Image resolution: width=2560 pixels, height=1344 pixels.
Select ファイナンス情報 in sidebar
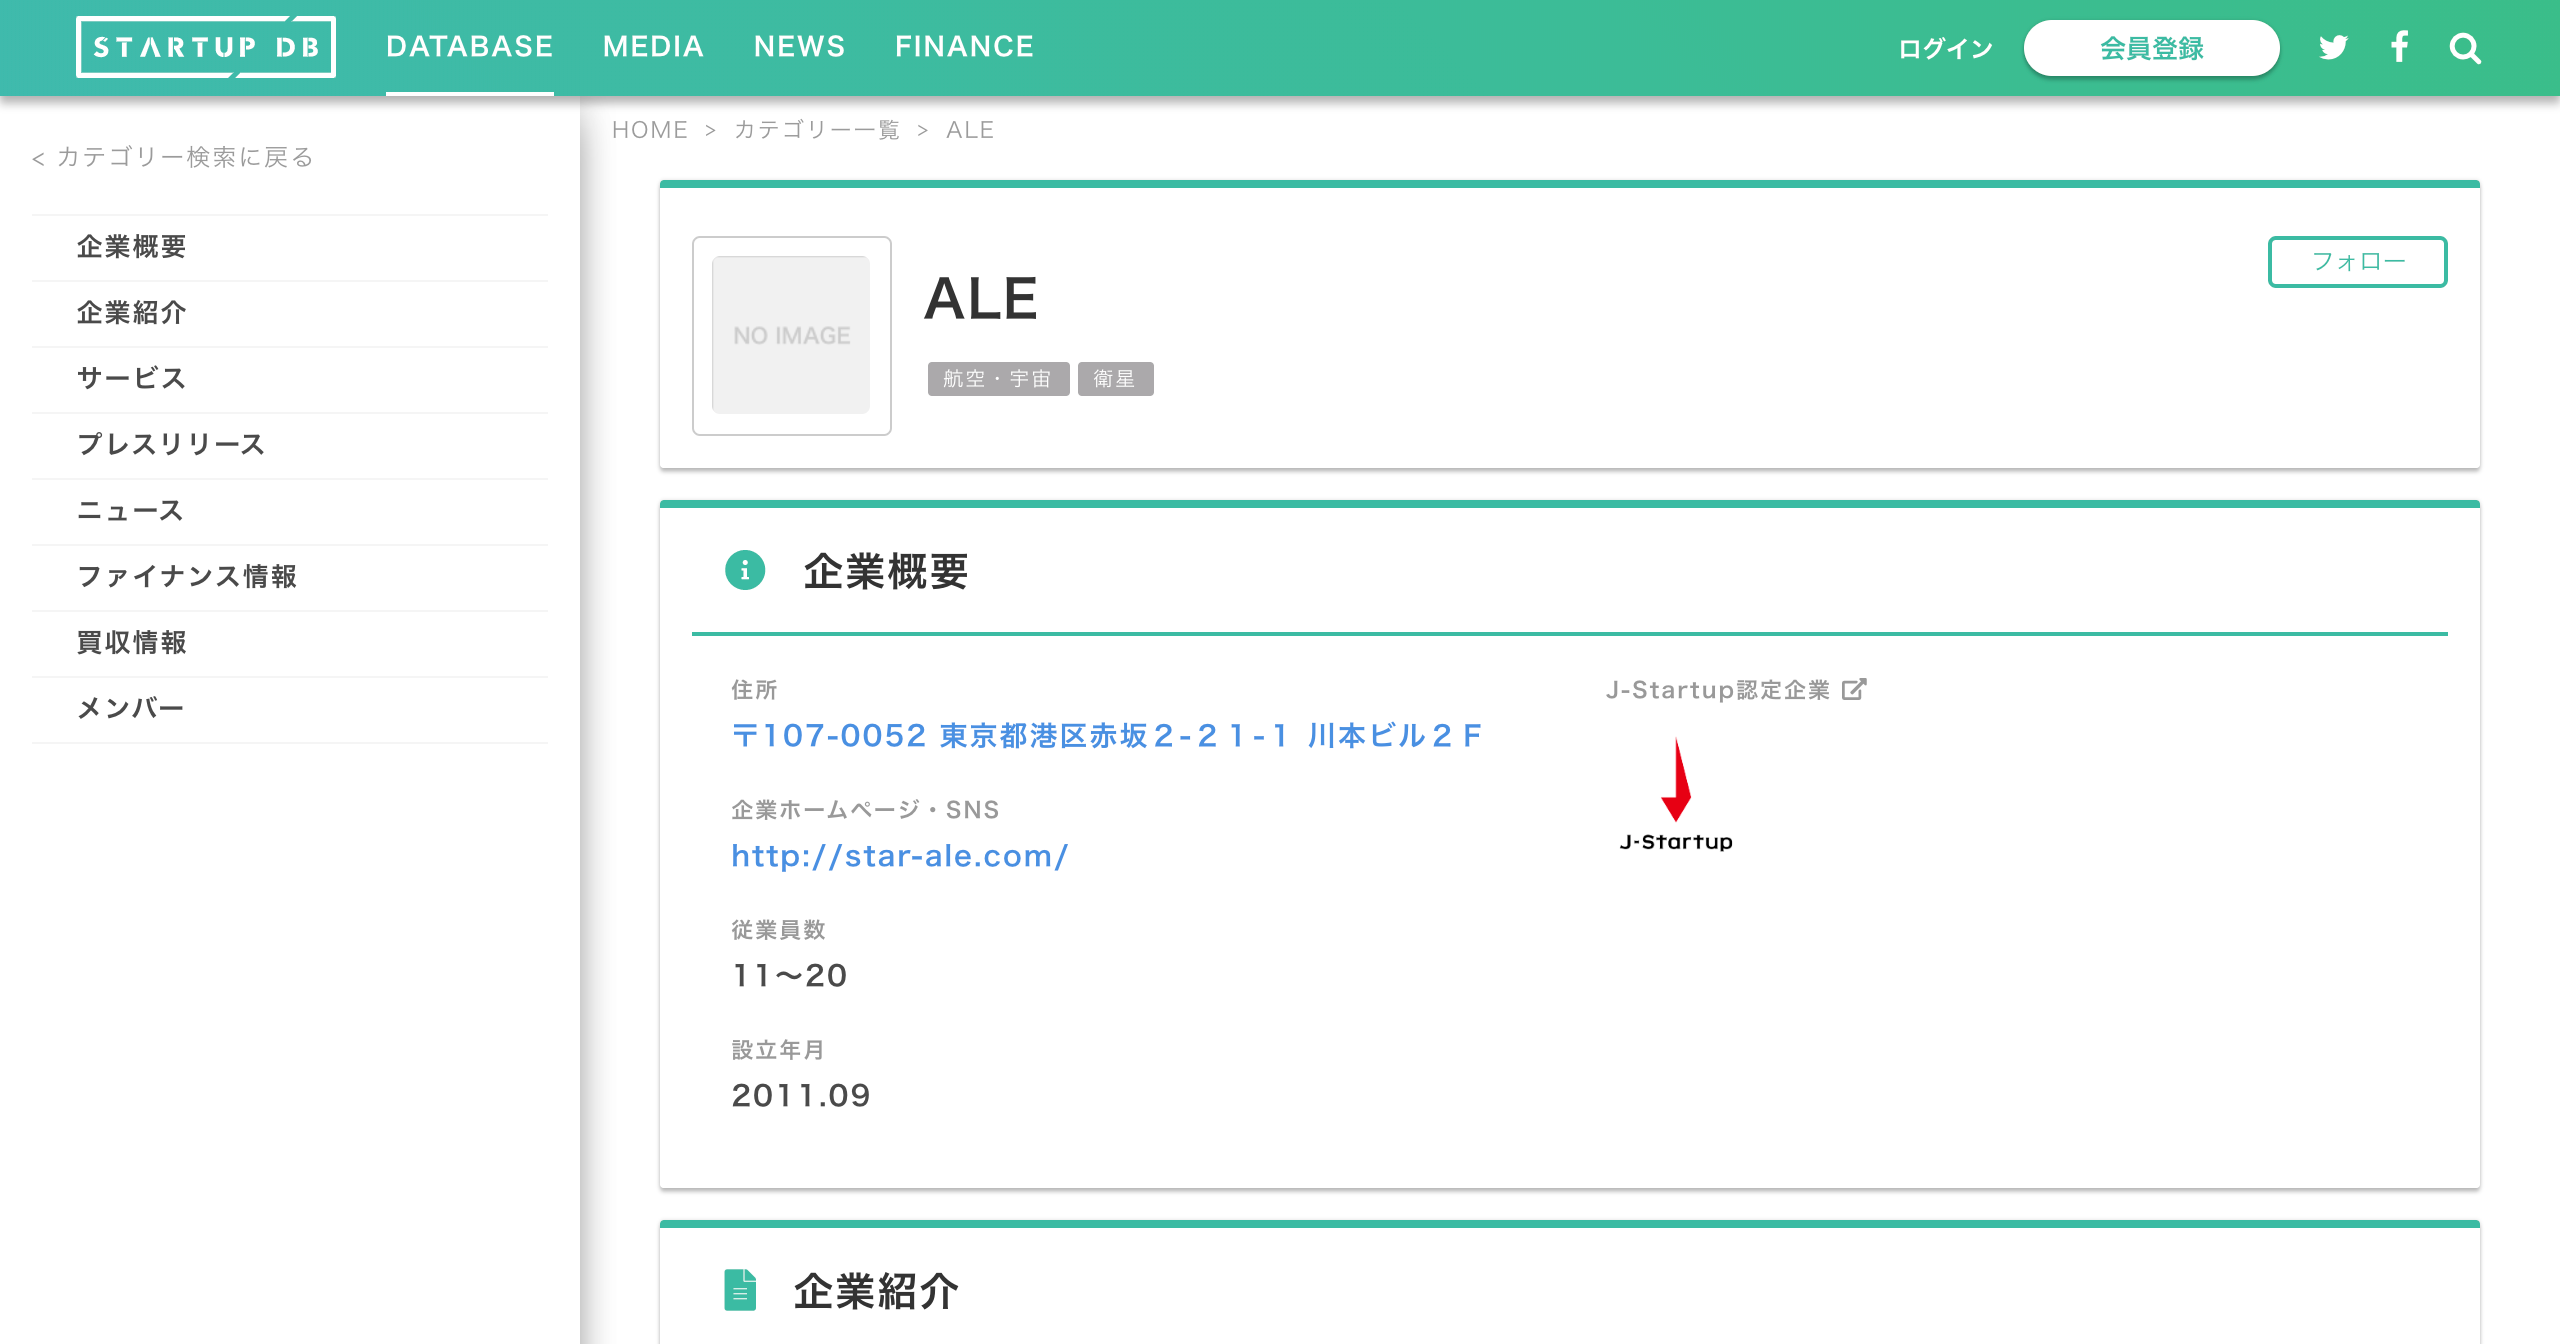[188, 577]
